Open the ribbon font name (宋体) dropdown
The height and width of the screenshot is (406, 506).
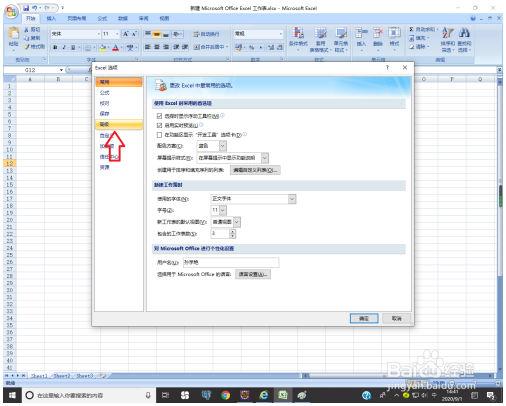tap(99, 34)
